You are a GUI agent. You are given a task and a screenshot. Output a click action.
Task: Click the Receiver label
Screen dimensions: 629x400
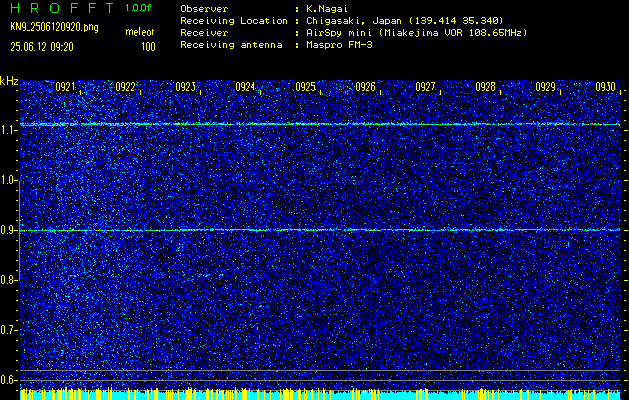(204, 33)
